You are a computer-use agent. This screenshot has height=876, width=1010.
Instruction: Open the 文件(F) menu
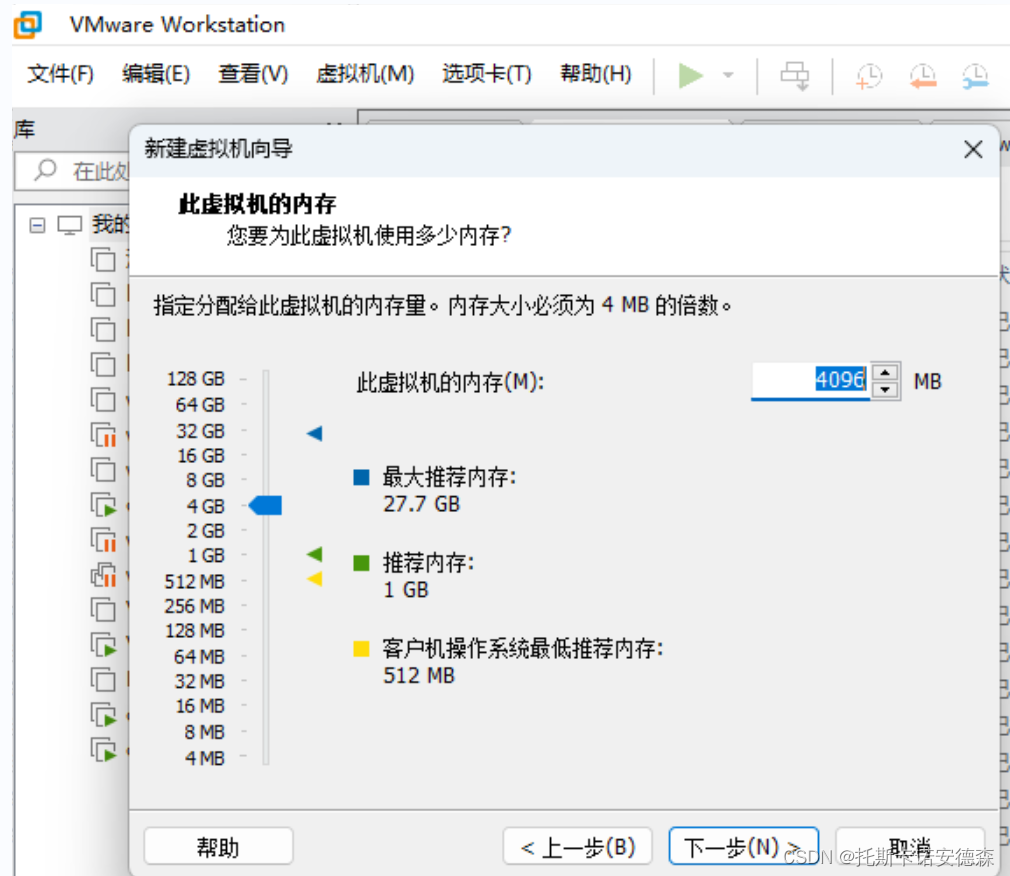[x=61, y=74]
